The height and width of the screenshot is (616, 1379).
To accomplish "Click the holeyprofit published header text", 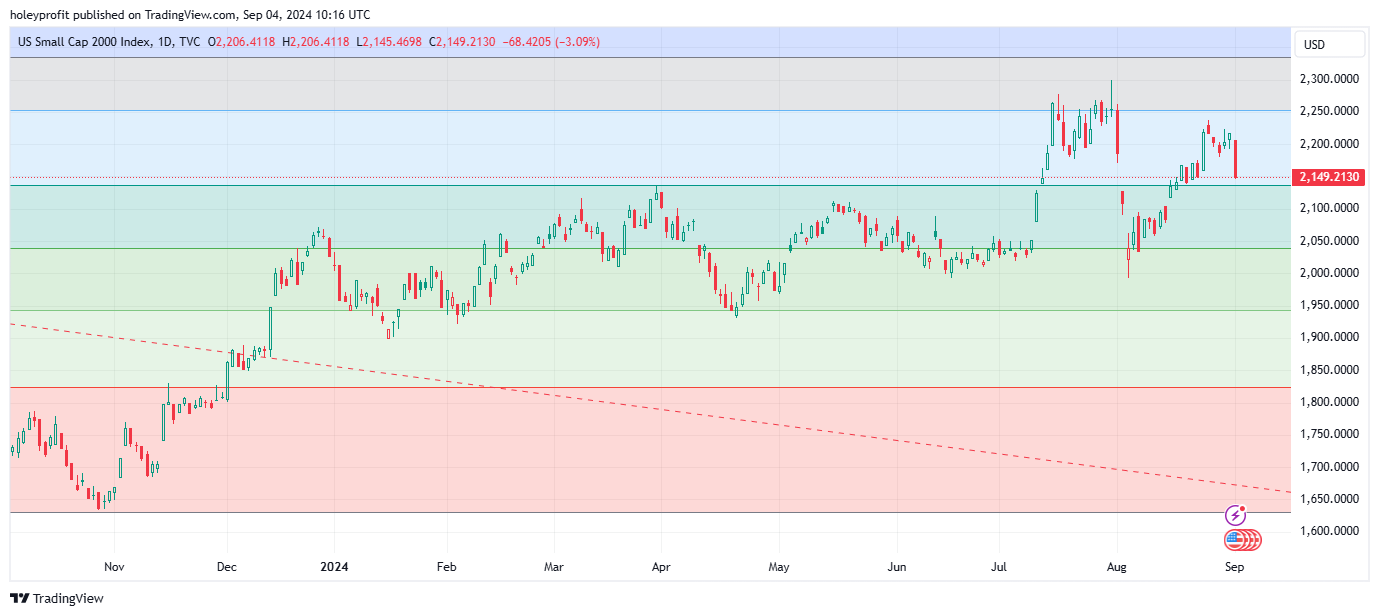I will pyautogui.click(x=190, y=14).
